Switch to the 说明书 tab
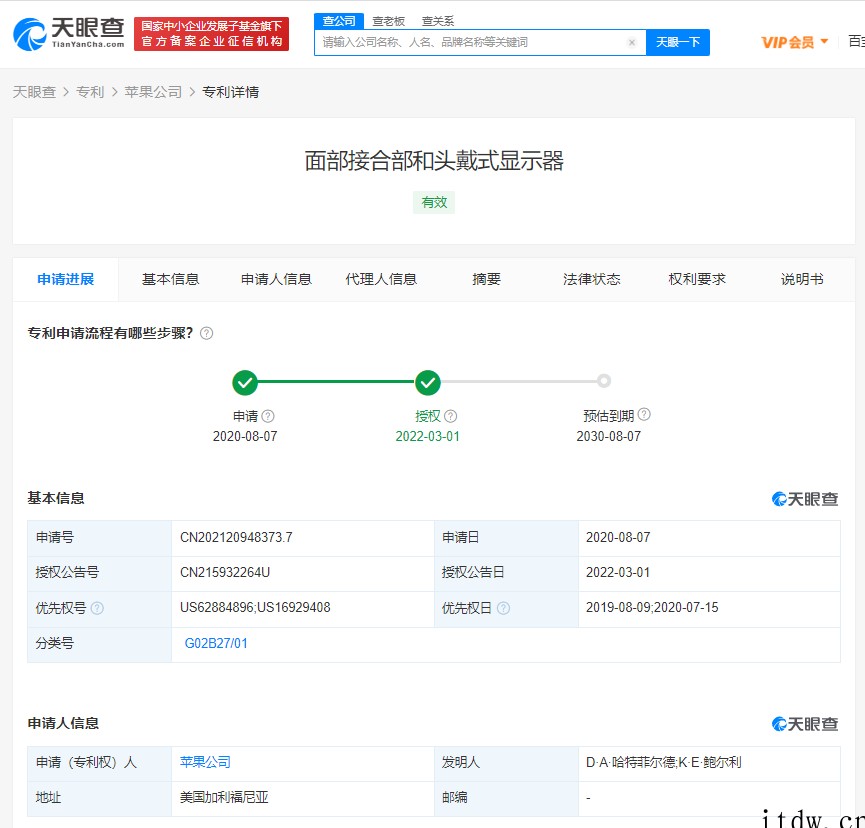Image resolution: width=865 pixels, height=828 pixels. coord(802,280)
